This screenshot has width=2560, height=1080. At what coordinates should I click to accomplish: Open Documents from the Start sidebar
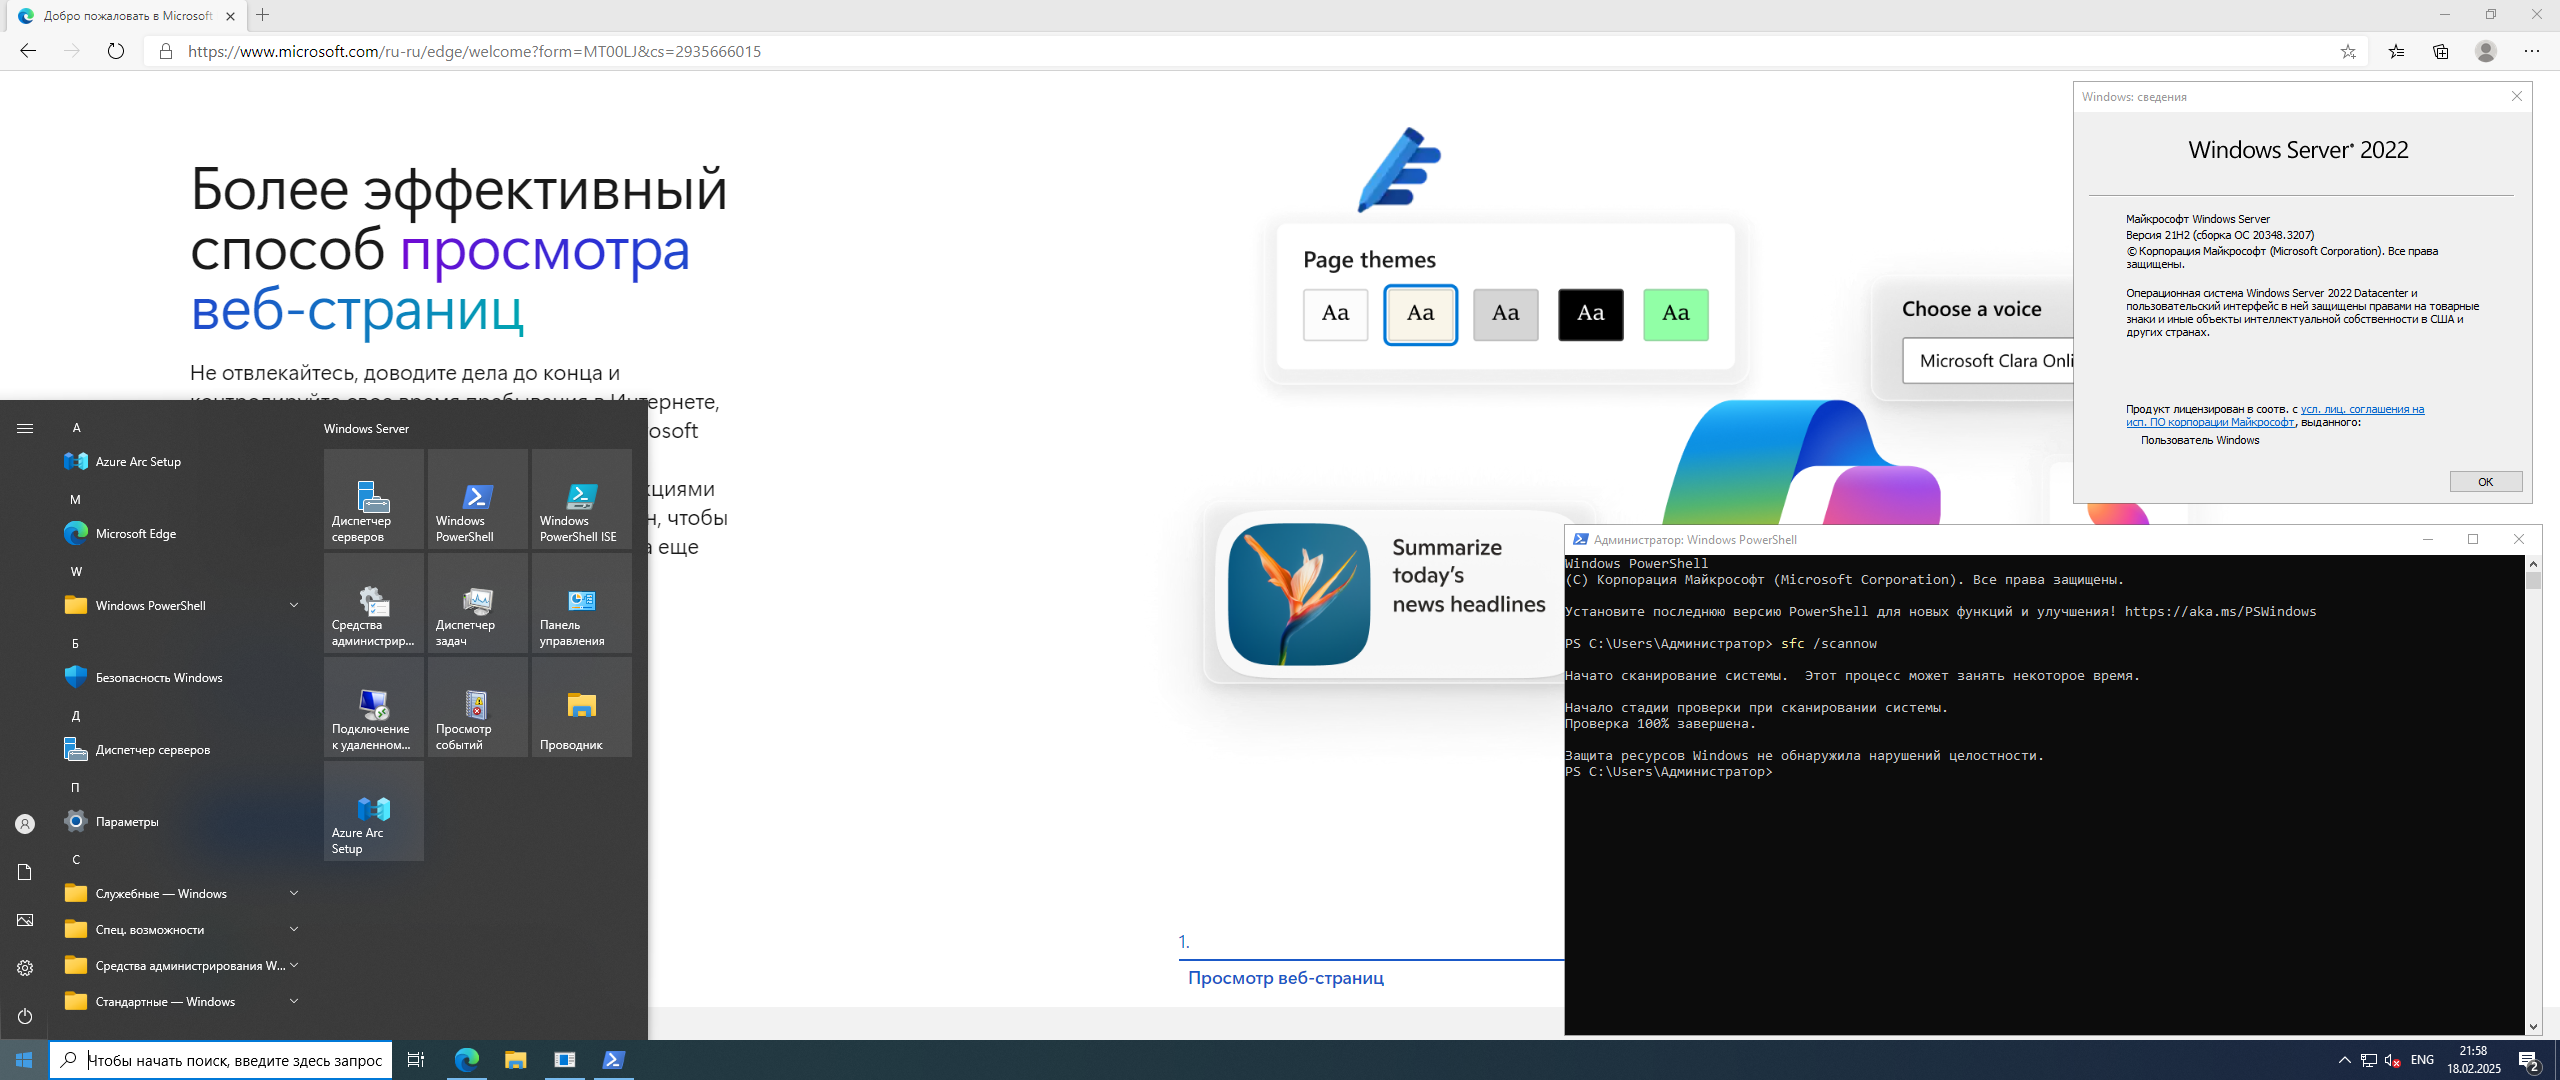click(25, 872)
